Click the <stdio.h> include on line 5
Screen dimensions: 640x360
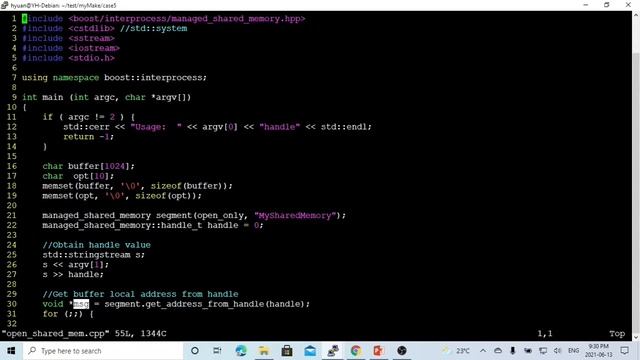pyautogui.click(x=91, y=58)
